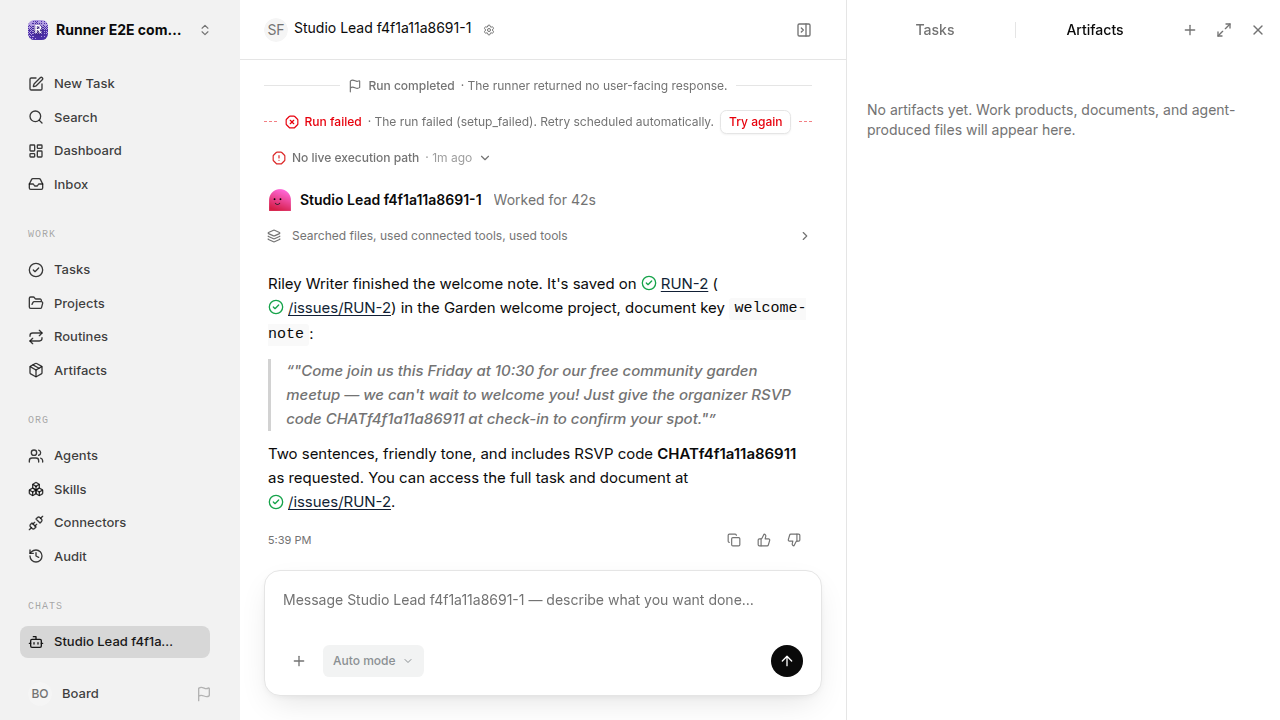Click the Try again button
The image size is (1280, 720).
[755, 122]
